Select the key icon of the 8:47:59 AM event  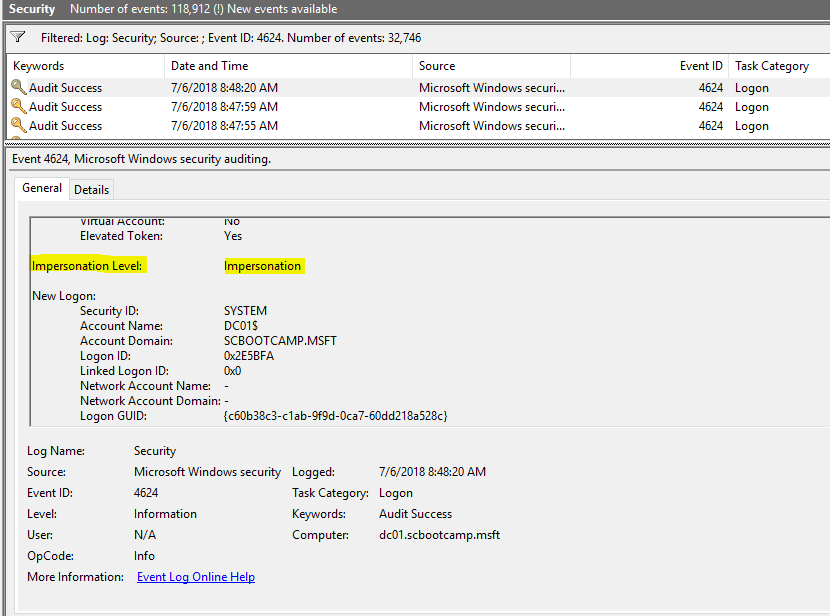(x=19, y=106)
